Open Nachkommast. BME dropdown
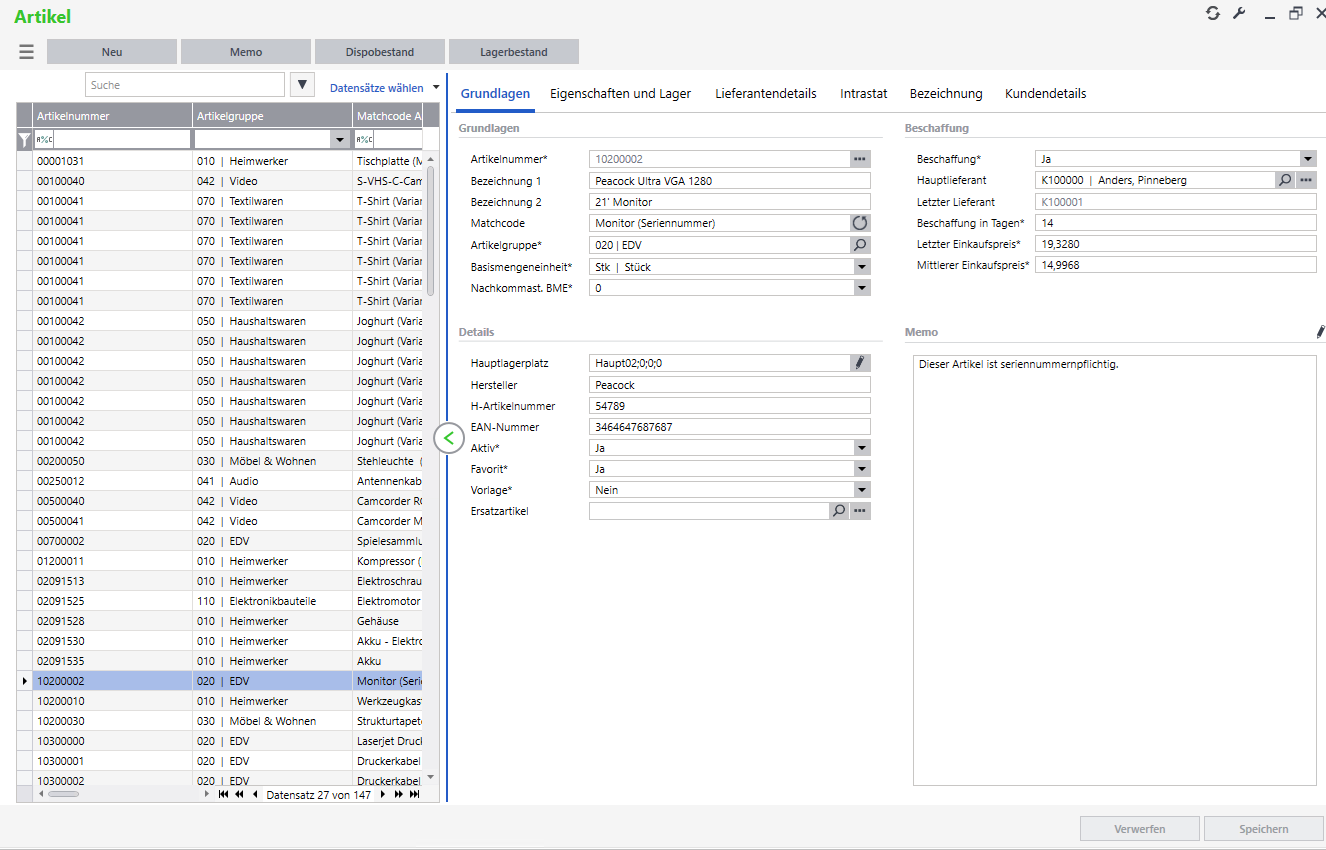1326x850 pixels. click(x=862, y=288)
